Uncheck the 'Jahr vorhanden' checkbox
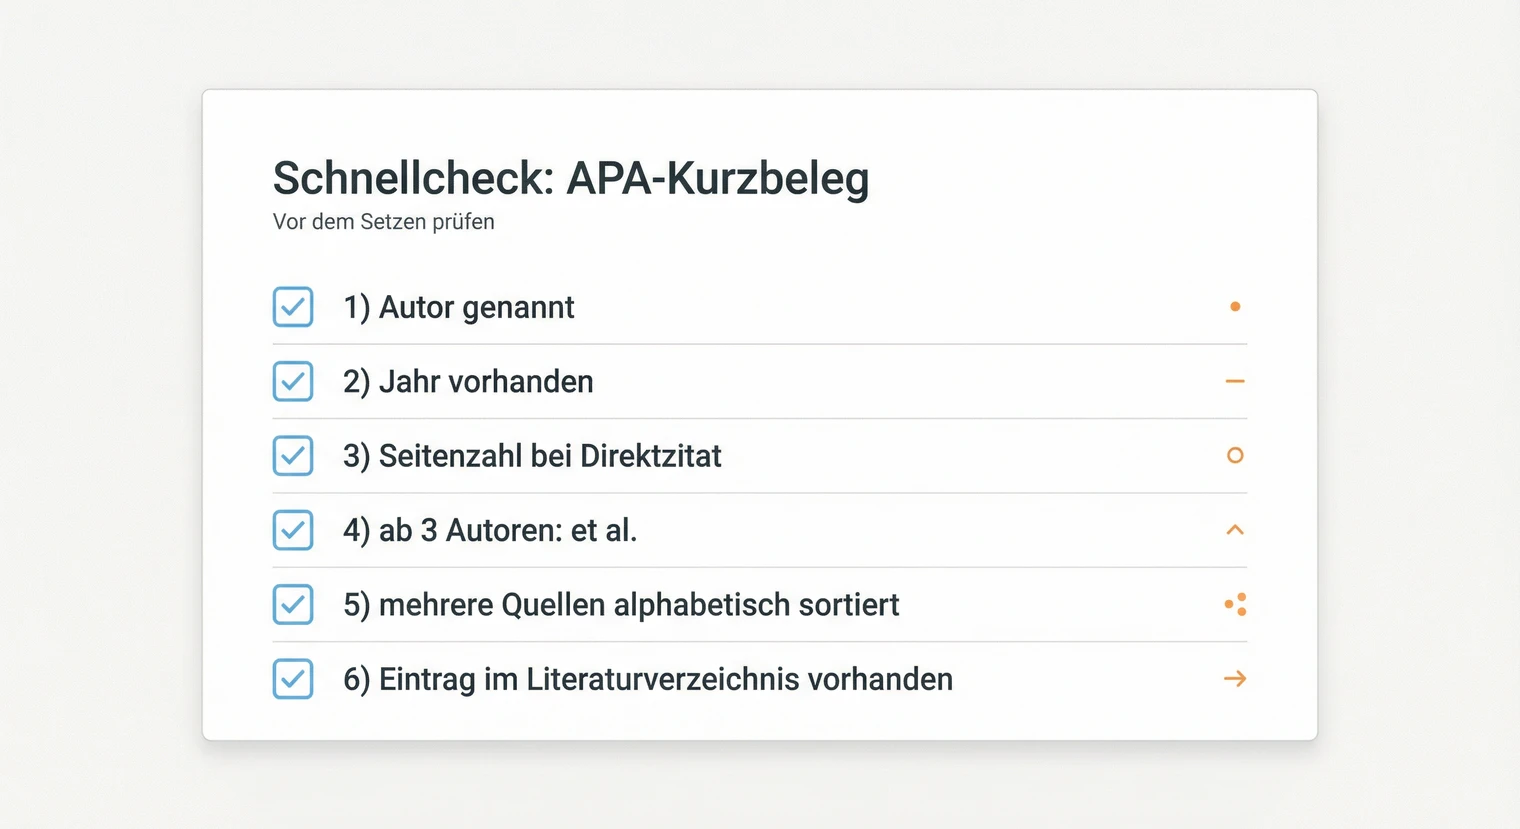Screen dimensions: 1520x829 [292, 381]
